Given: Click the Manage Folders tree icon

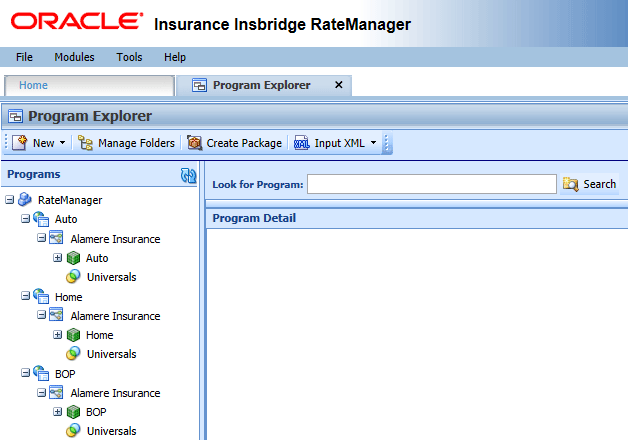Looking at the screenshot, I should pos(85,143).
